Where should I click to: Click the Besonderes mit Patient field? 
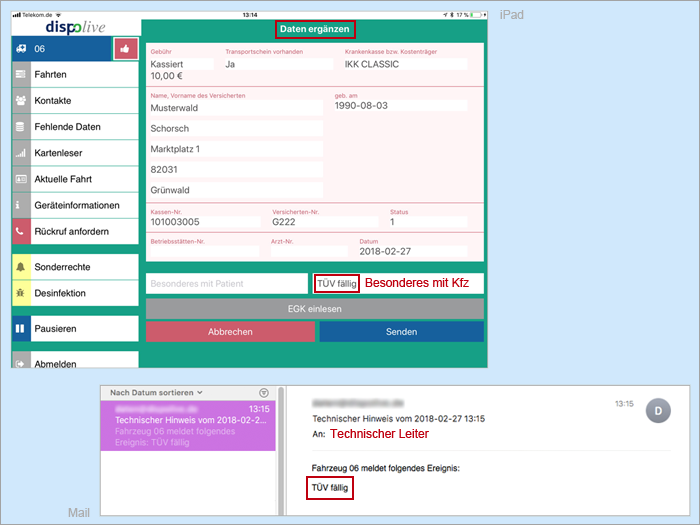coord(225,284)
